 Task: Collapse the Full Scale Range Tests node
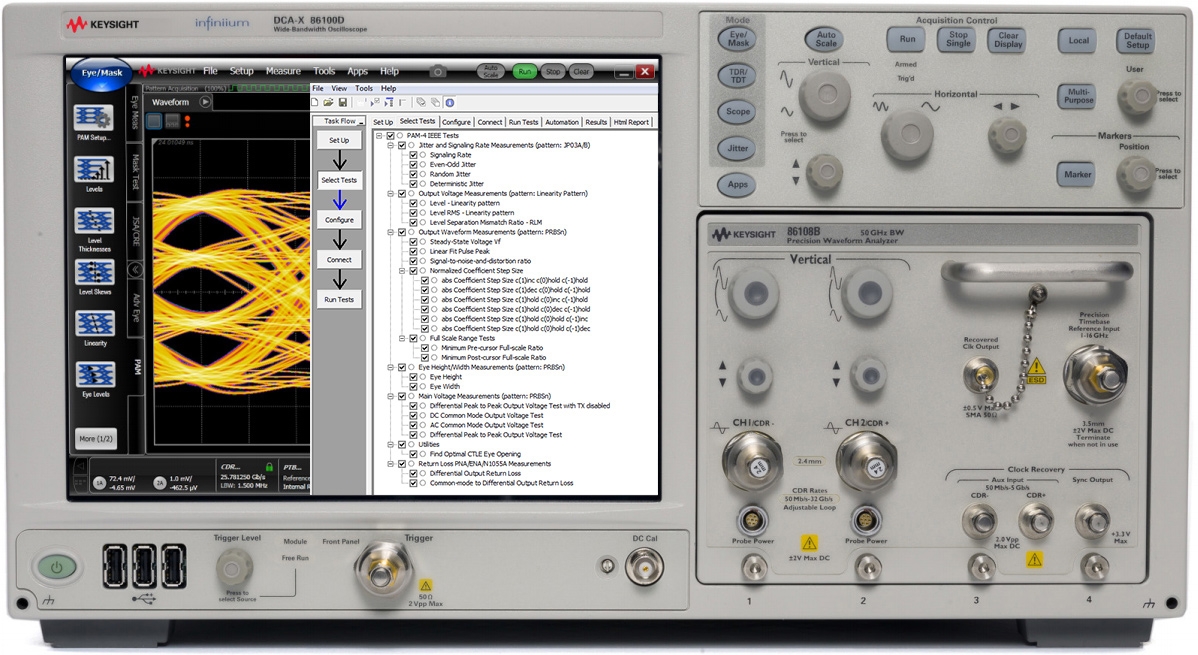403,338
